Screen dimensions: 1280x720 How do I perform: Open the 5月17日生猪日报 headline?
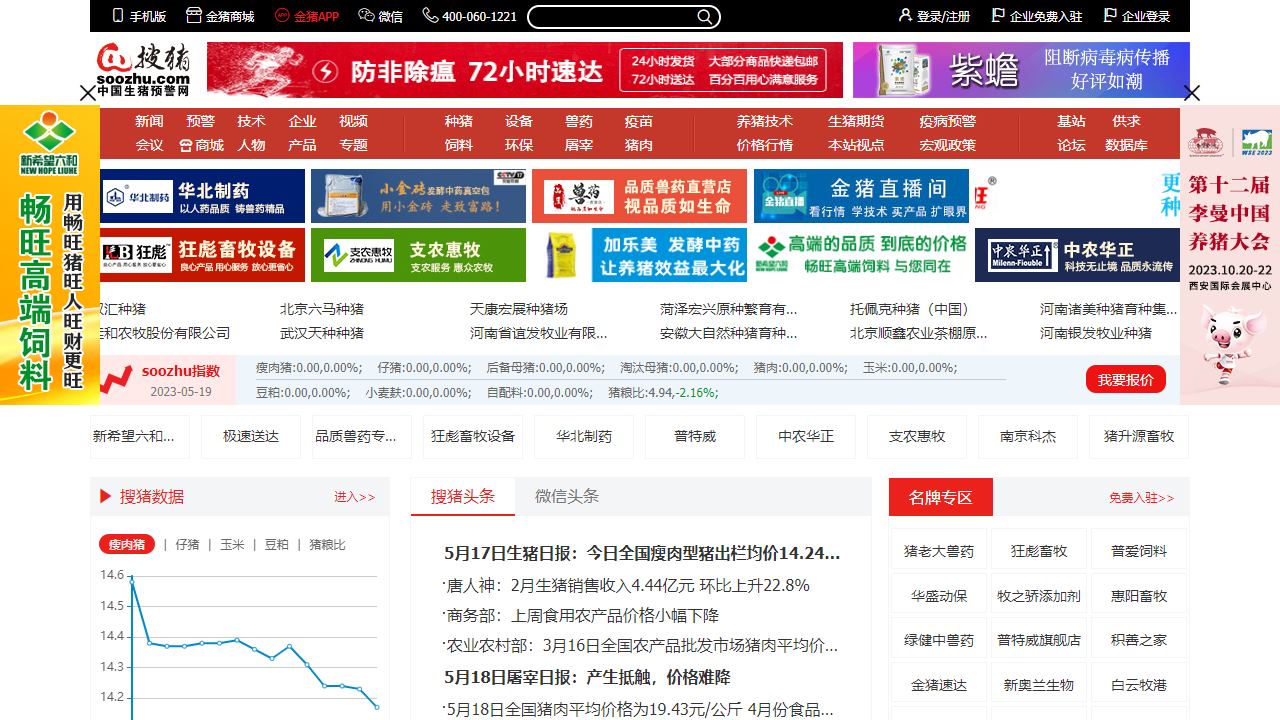point(642,553)
